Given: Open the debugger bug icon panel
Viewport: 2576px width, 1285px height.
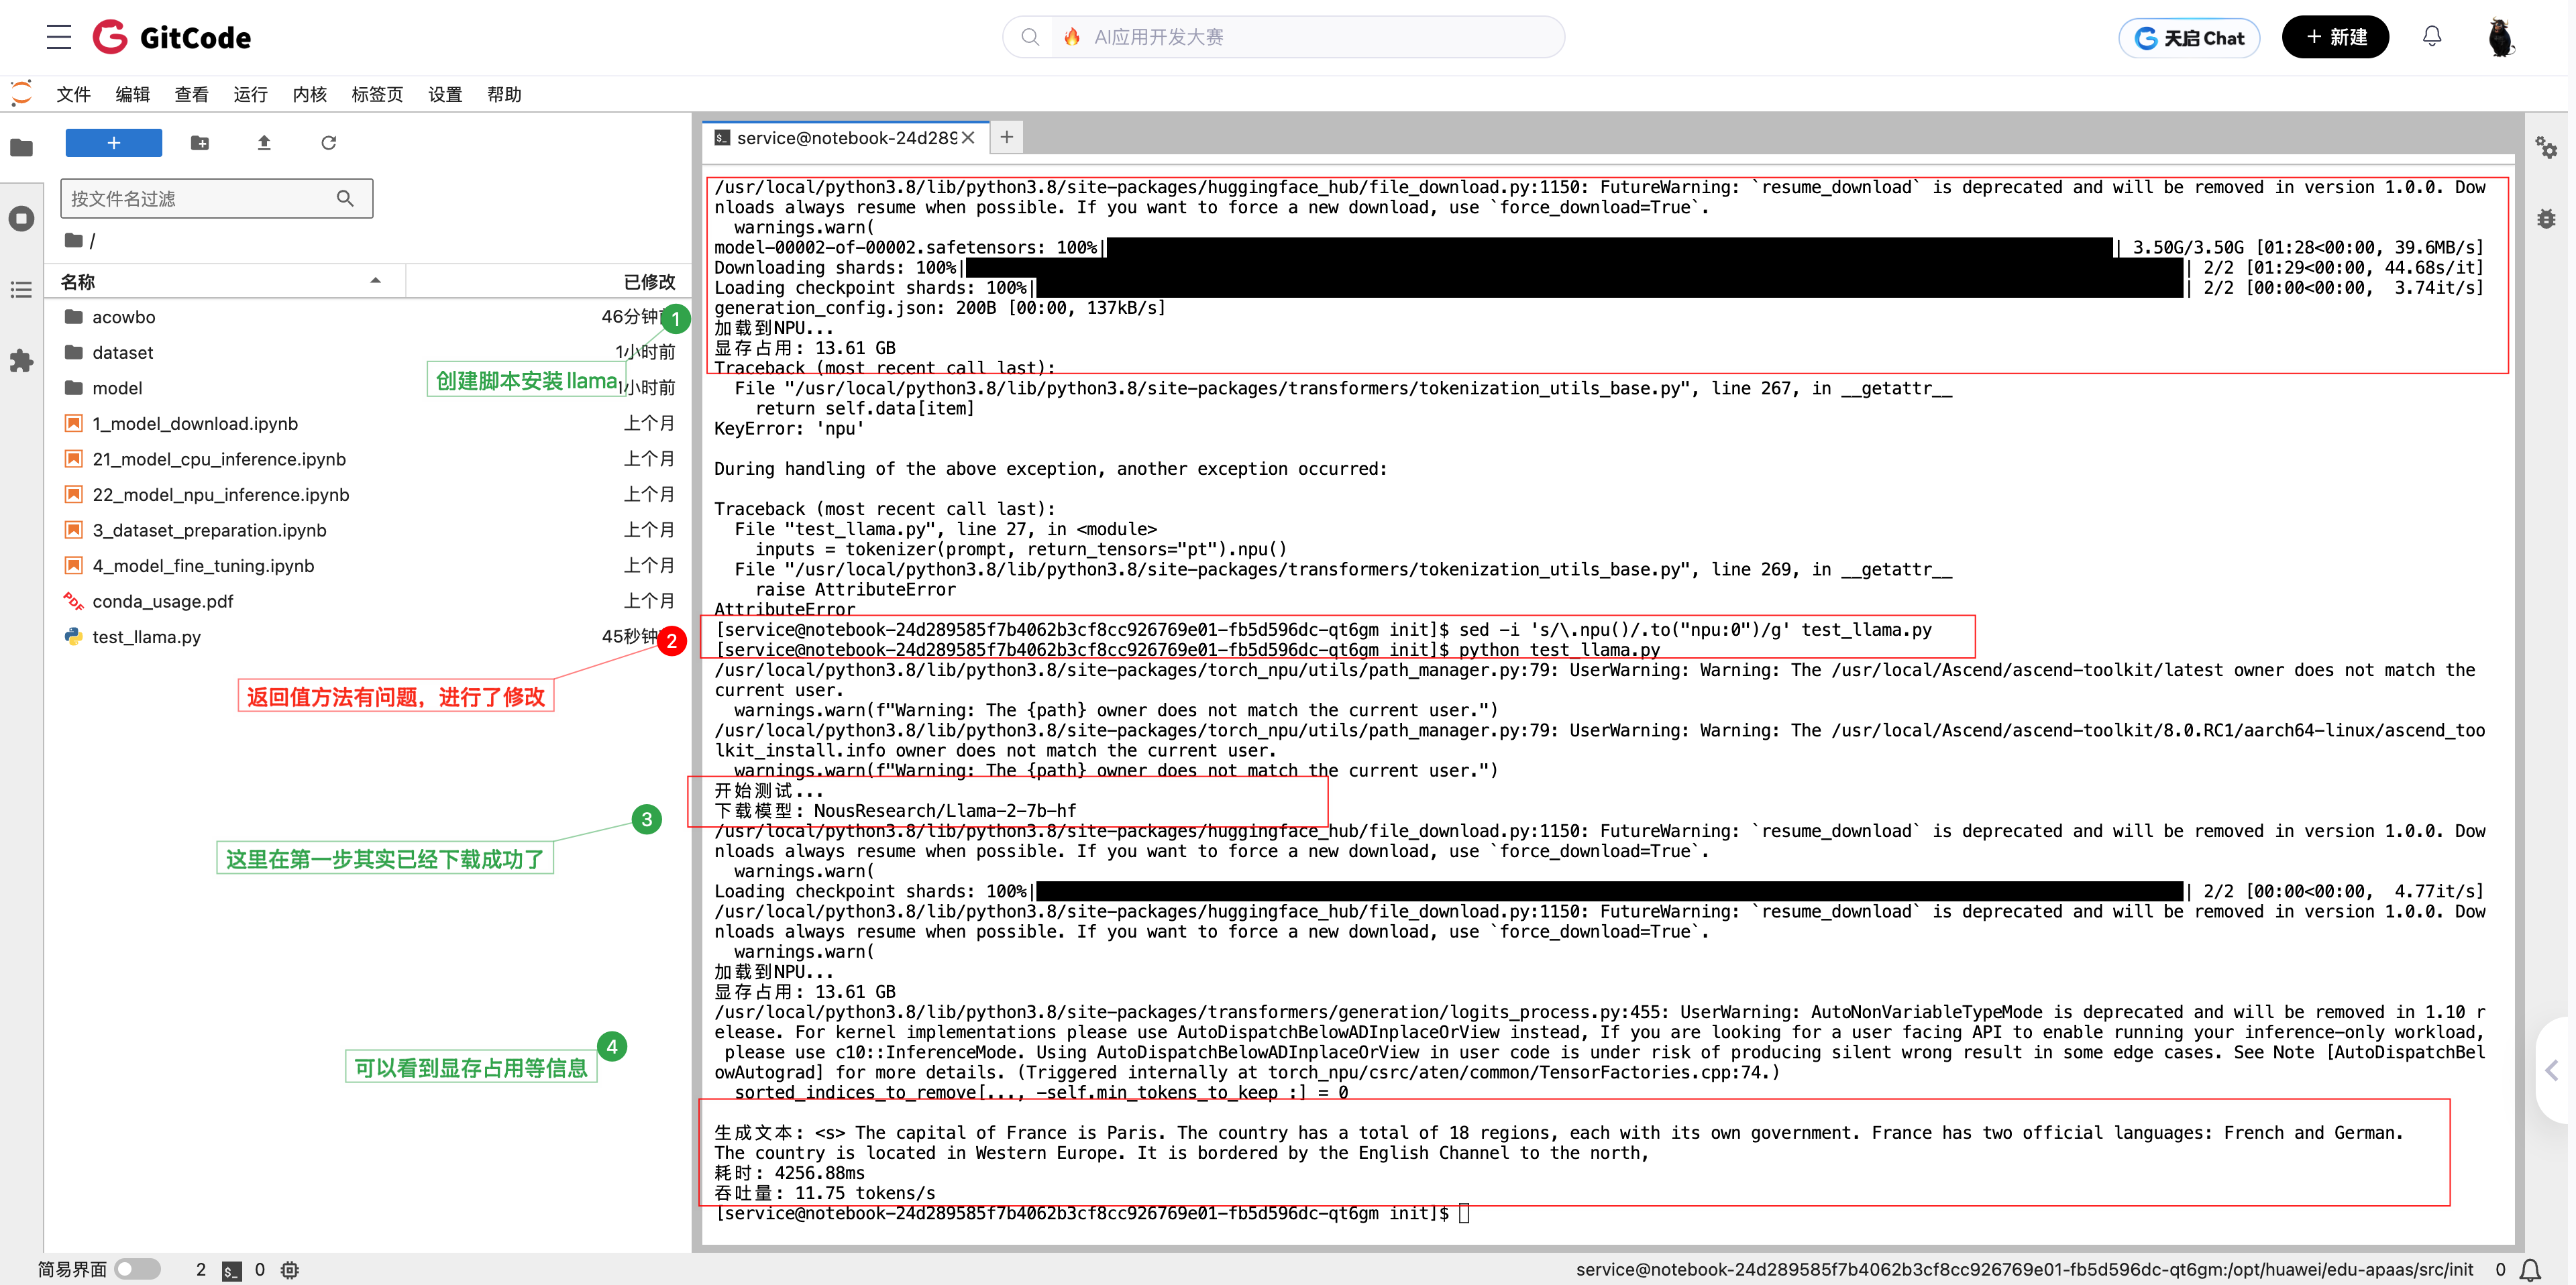Looking at the screenshot, I should (x=2546, y=219).
